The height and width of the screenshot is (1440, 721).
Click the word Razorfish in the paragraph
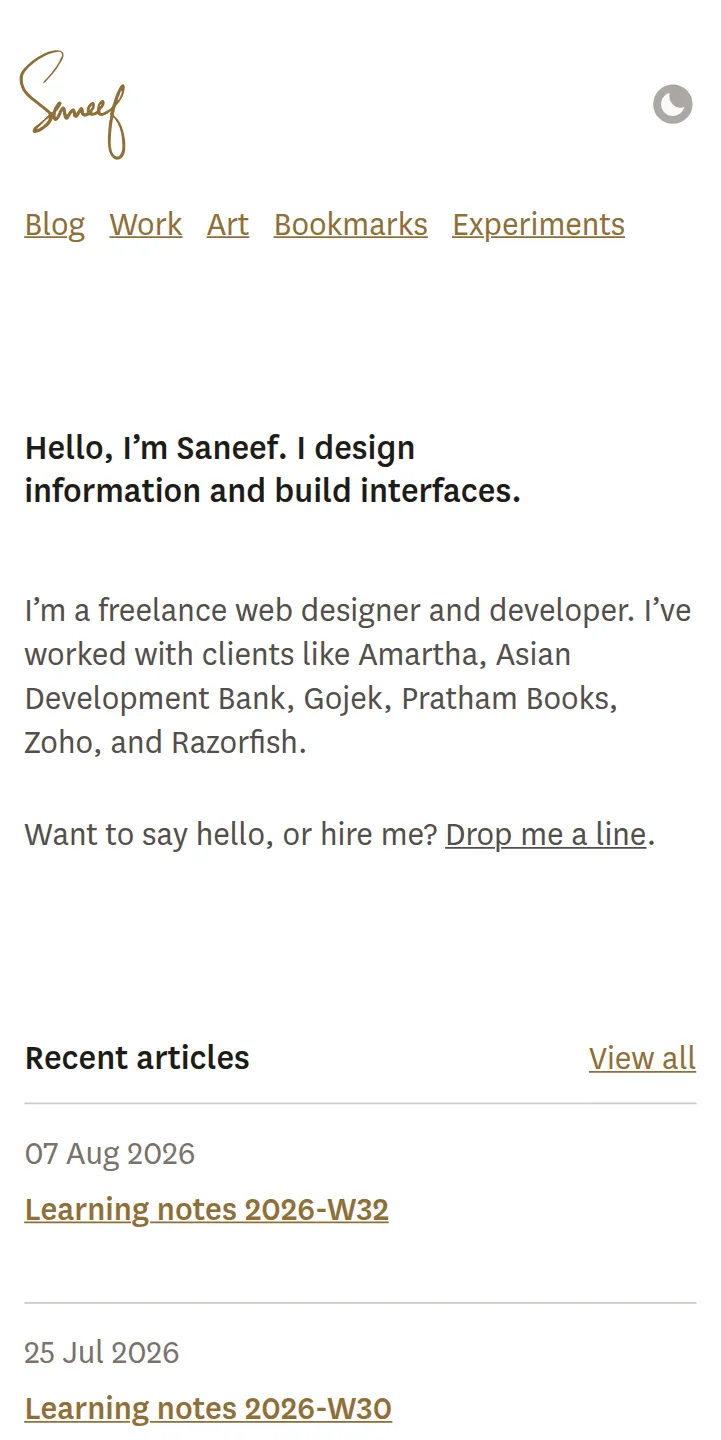point(239,743)
